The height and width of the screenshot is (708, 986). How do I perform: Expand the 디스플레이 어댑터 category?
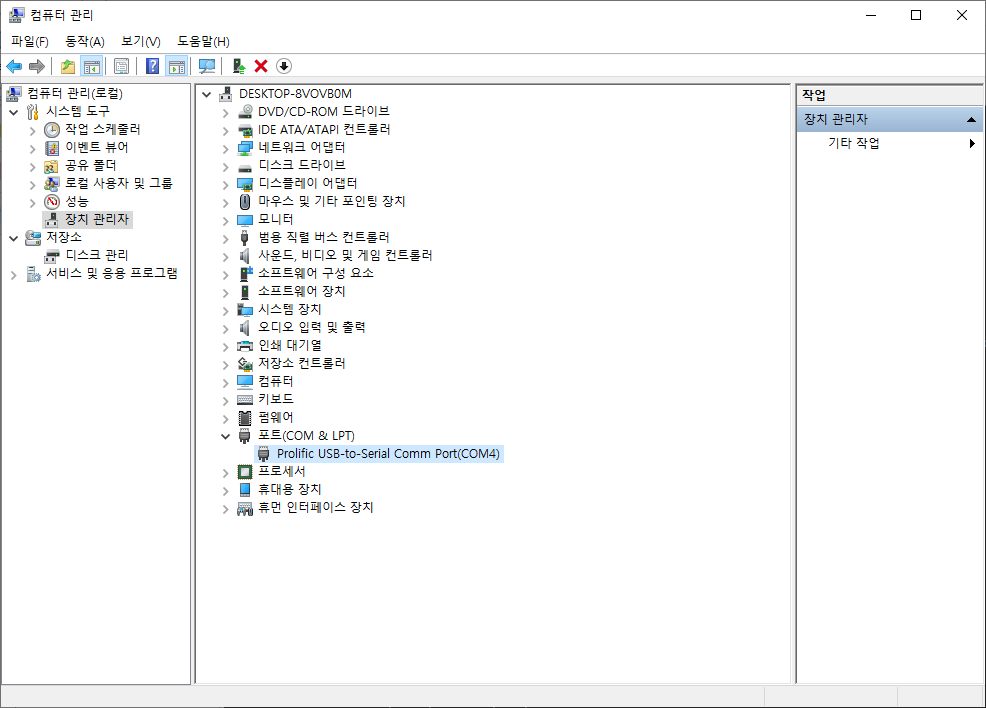[x=226, y=184]
